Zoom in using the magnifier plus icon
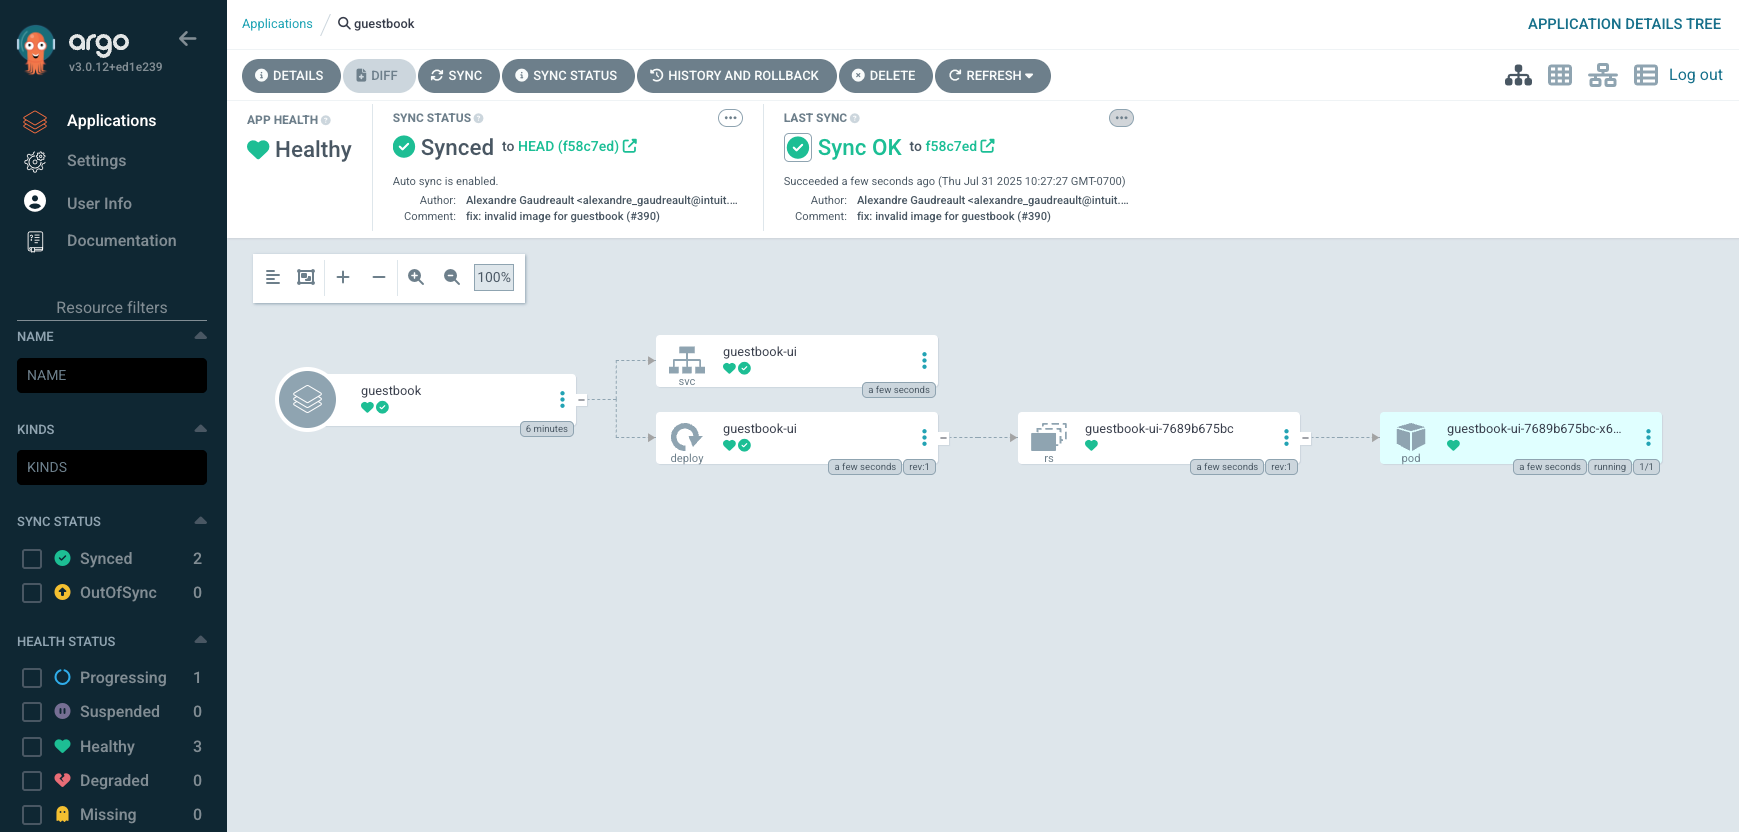Screen dimensions: 1739x832 pos(416,277)
